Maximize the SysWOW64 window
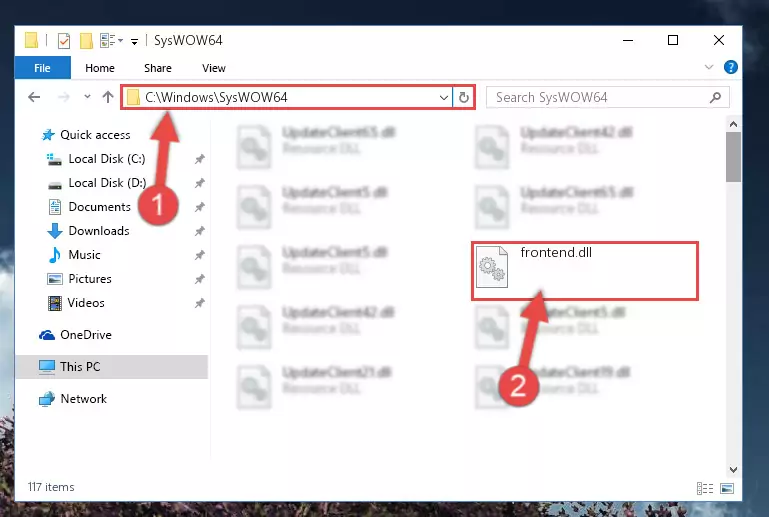The height and width of the screenshot is (517, 769). [x=673, y=41]
